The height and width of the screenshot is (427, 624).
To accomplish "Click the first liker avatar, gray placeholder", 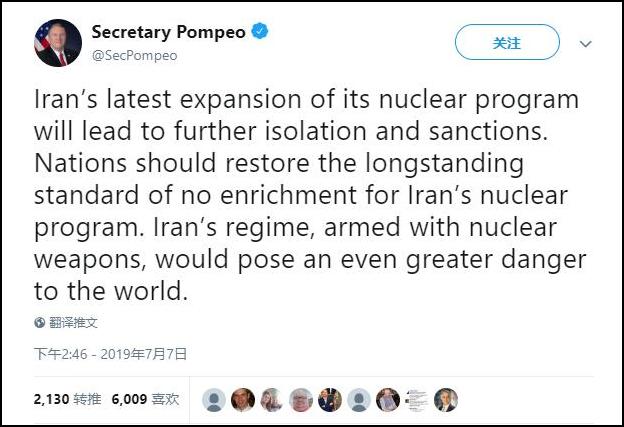I will pyautogui.click(x=214, y=400).
